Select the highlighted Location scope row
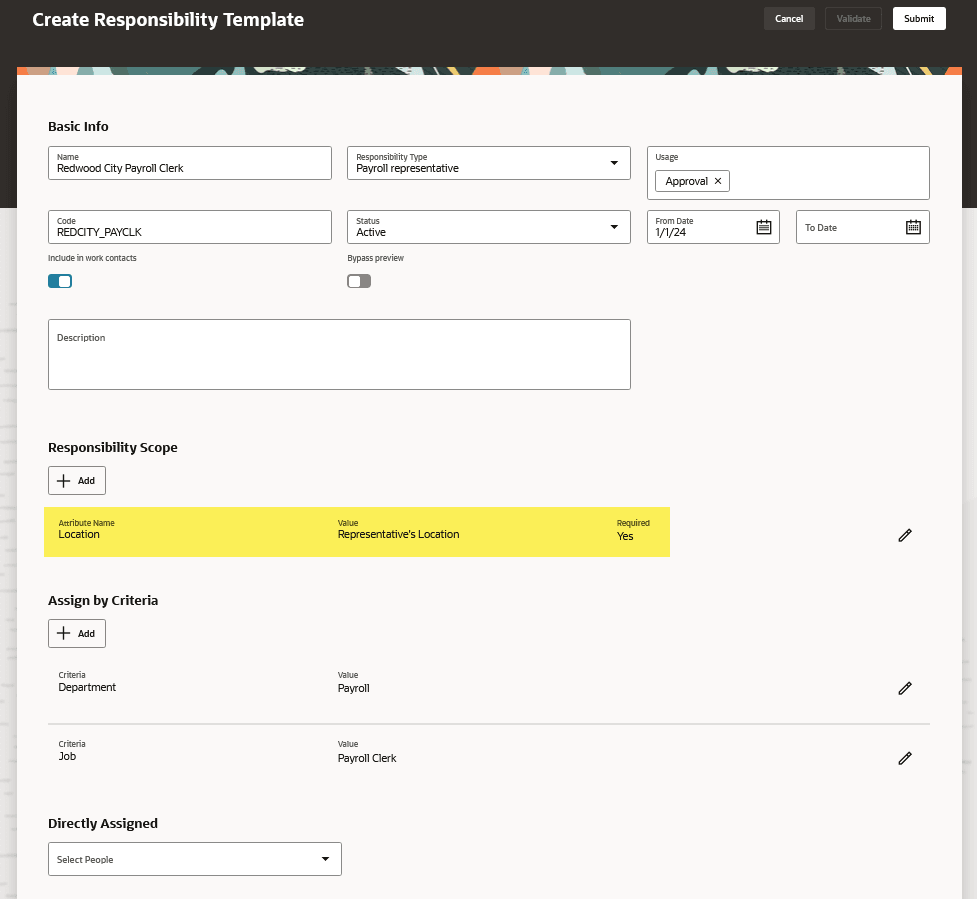Viewport: 977px width, 899px height. 356,532
